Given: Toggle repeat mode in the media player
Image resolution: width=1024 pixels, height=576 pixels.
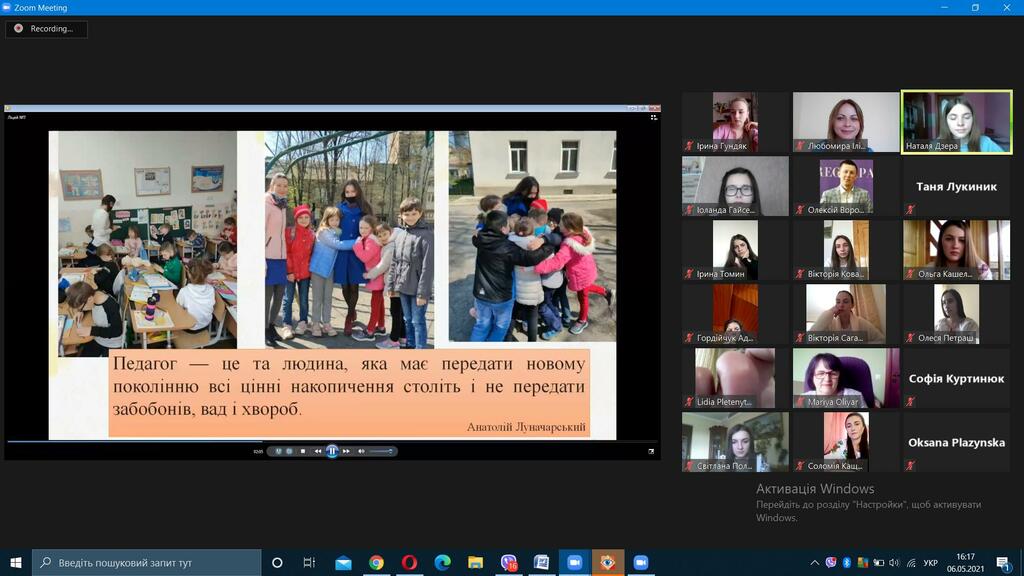Looking at the screenshot, I should 289,451.
